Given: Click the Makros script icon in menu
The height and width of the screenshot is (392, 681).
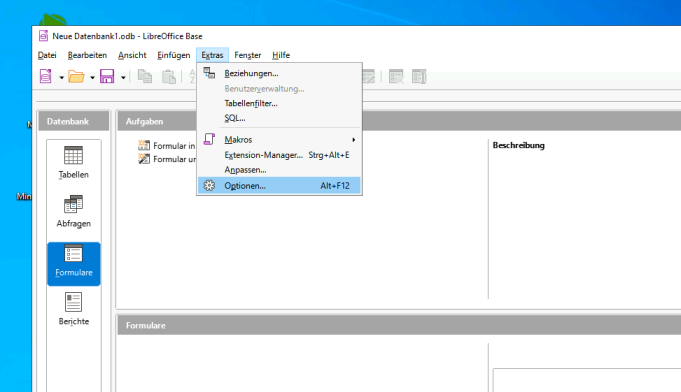Looking at the screenshot, I should point(209,139).
